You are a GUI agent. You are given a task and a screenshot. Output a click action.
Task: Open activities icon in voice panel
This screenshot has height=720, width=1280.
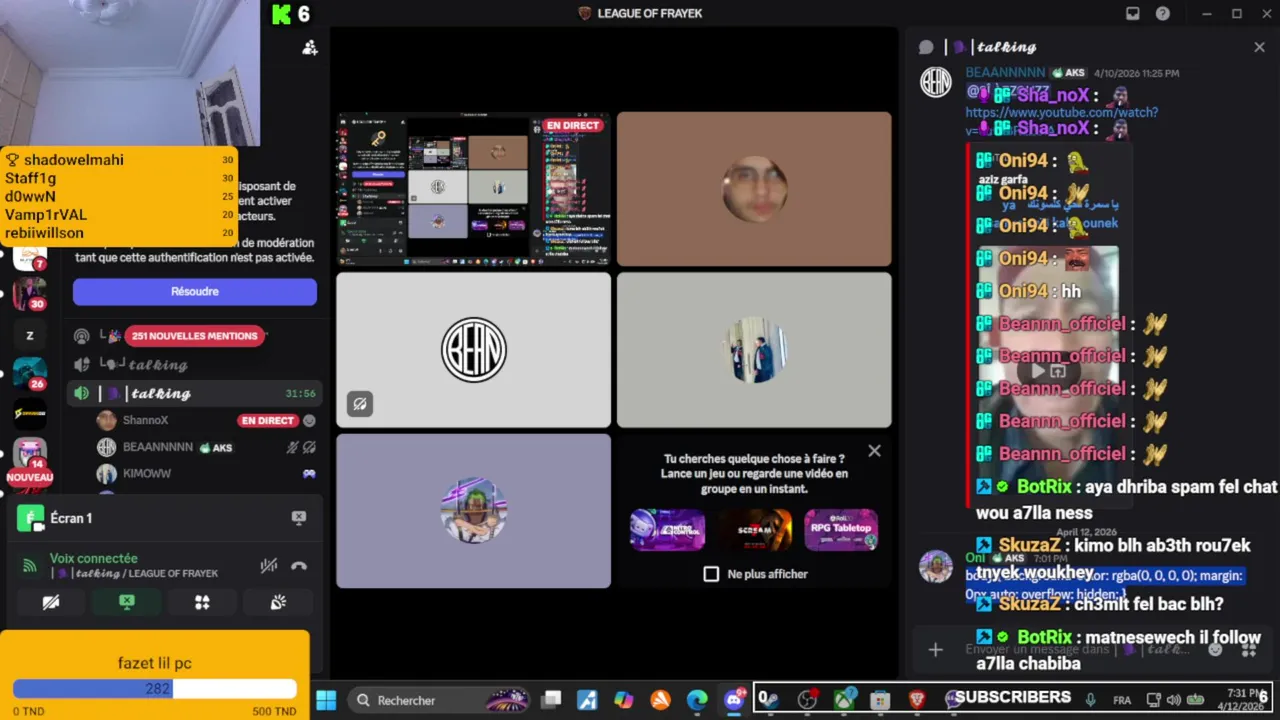202,602
